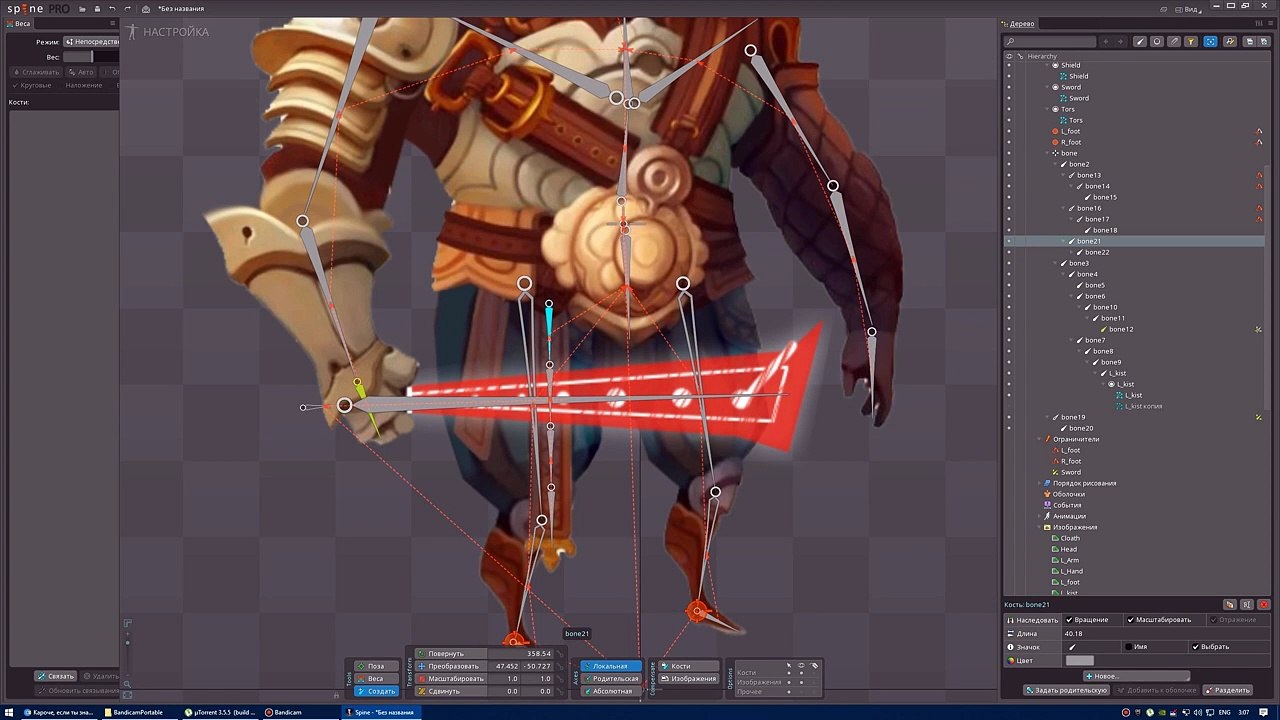Click the Цвет color swatch
The image size is (1280, 720).
1080,660
